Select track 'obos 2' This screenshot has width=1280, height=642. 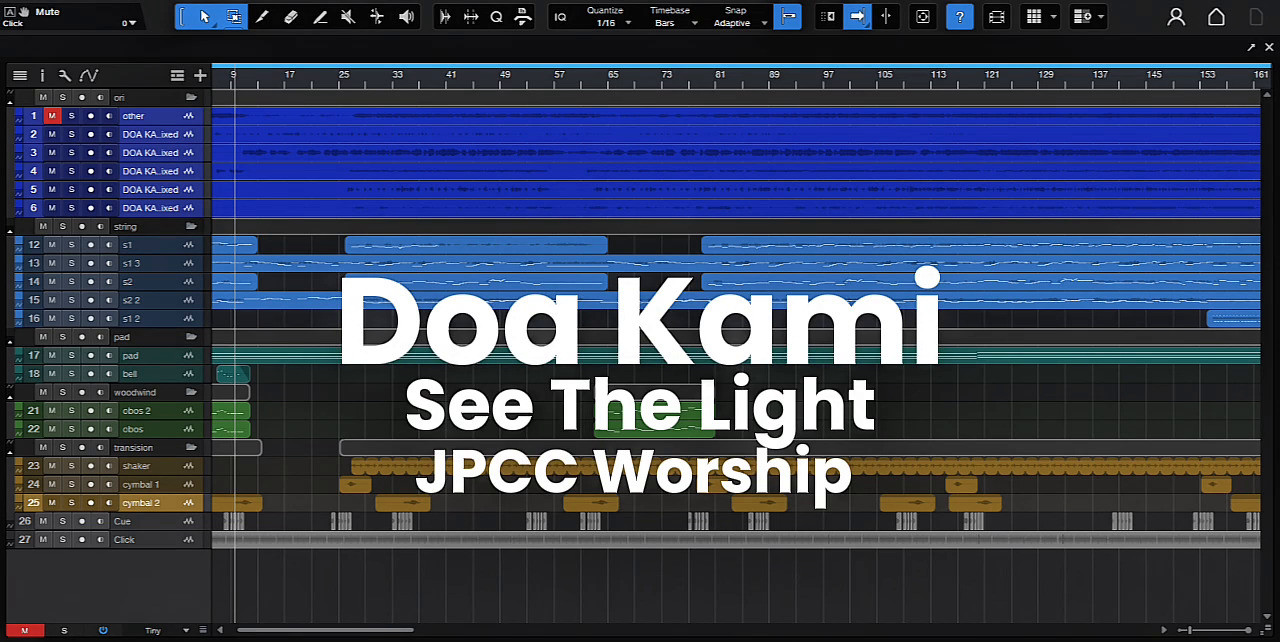click(137, 411)
